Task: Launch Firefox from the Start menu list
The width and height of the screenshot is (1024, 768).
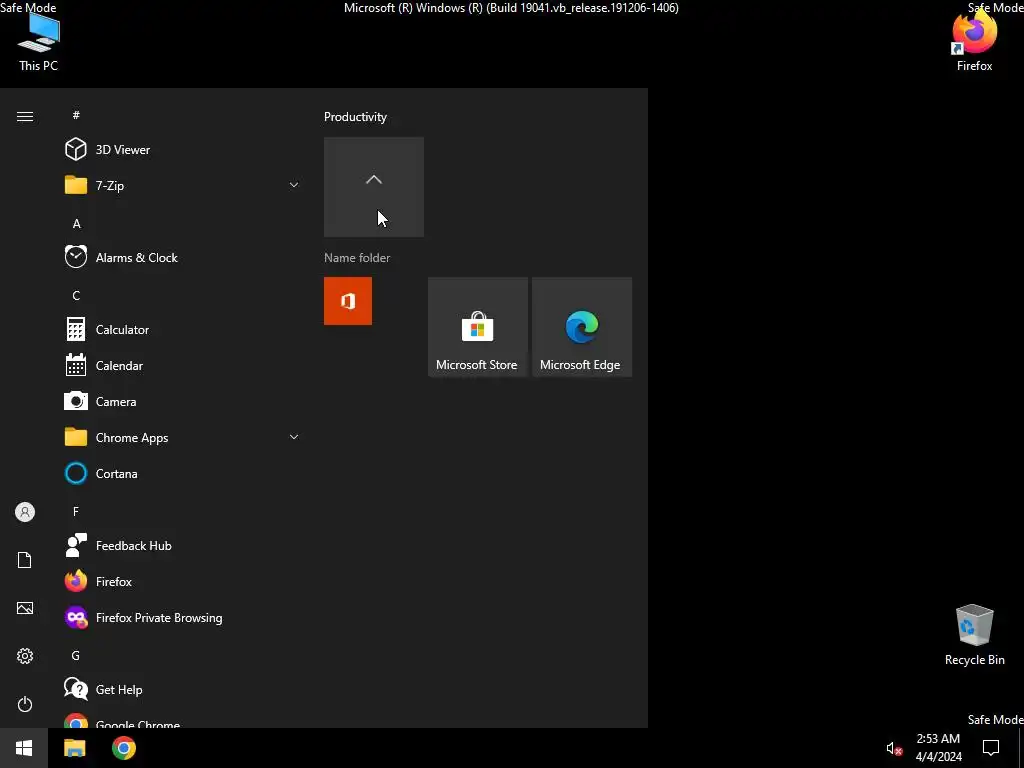Action: (182, 581)
